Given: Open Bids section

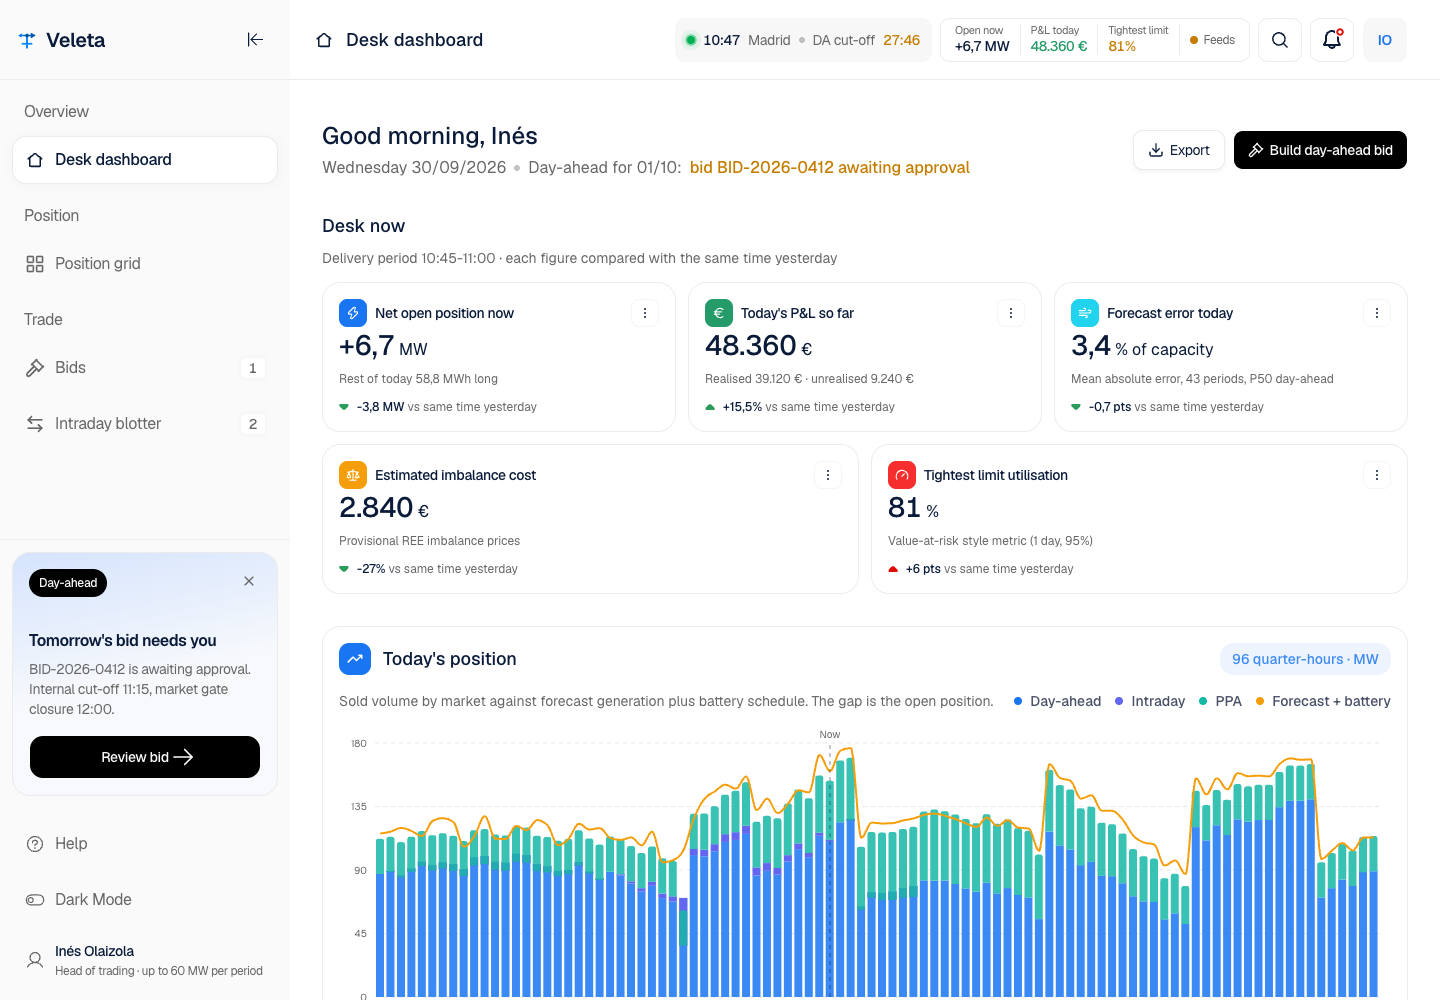Looking at the screenshot, I should (x=145, y=368).
